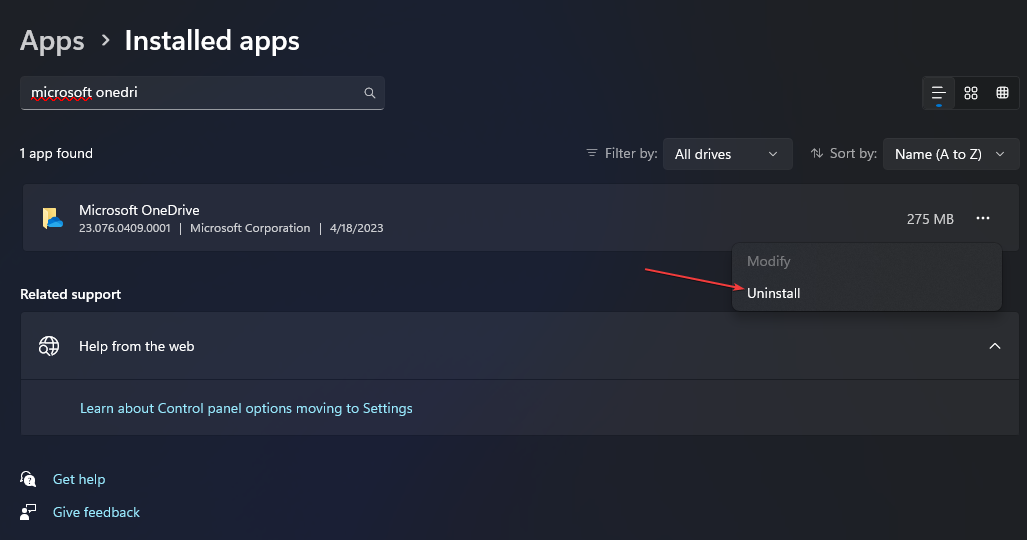The height and width of the screenshot is (540, 1027).
Task: Click the Give feedback person icon
Action: (x=29, y=512)
